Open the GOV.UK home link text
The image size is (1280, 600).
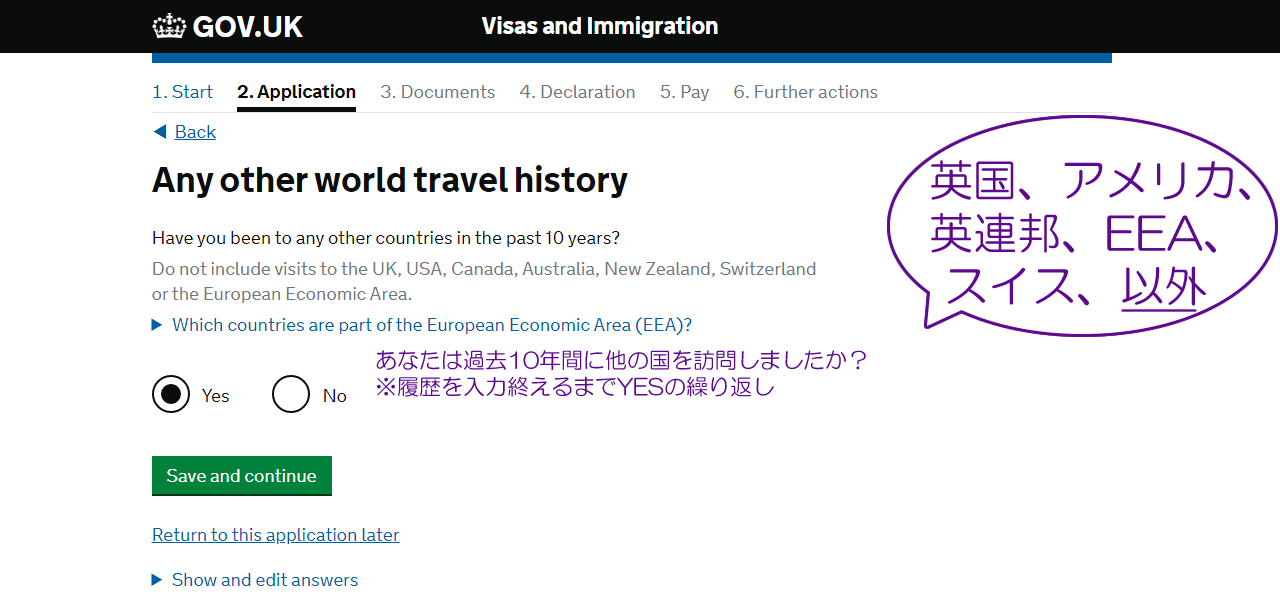[x=248, y=27]
